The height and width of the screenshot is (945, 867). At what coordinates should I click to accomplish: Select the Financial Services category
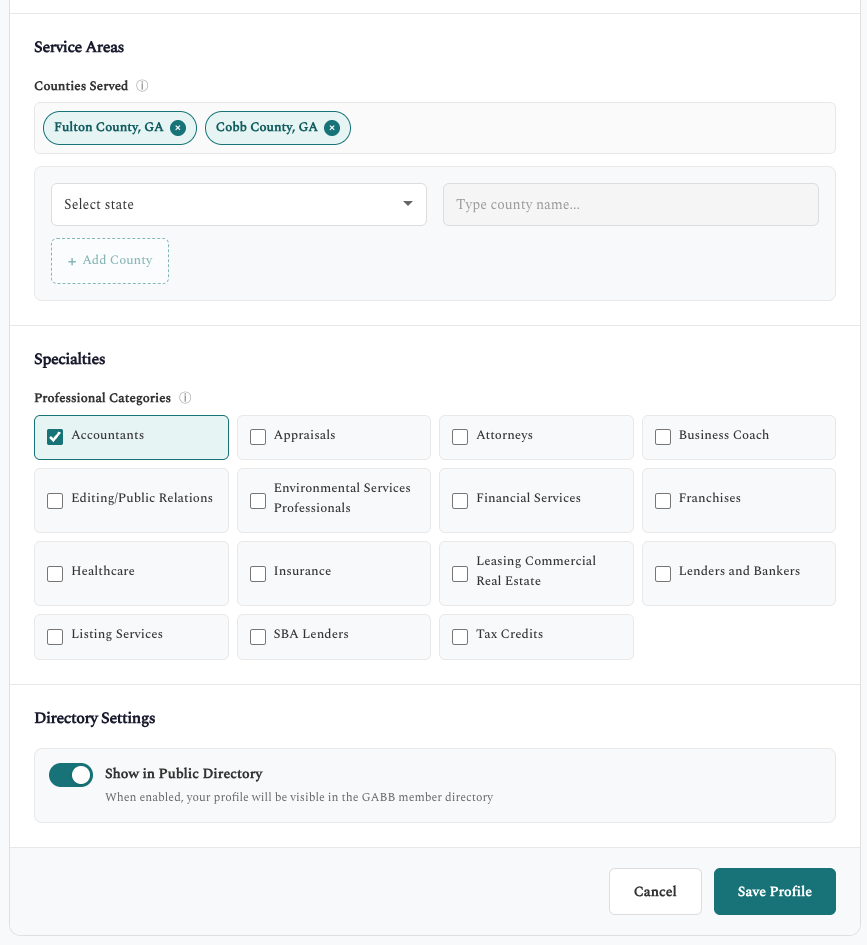pyautogui.click(x=460, y=500)
